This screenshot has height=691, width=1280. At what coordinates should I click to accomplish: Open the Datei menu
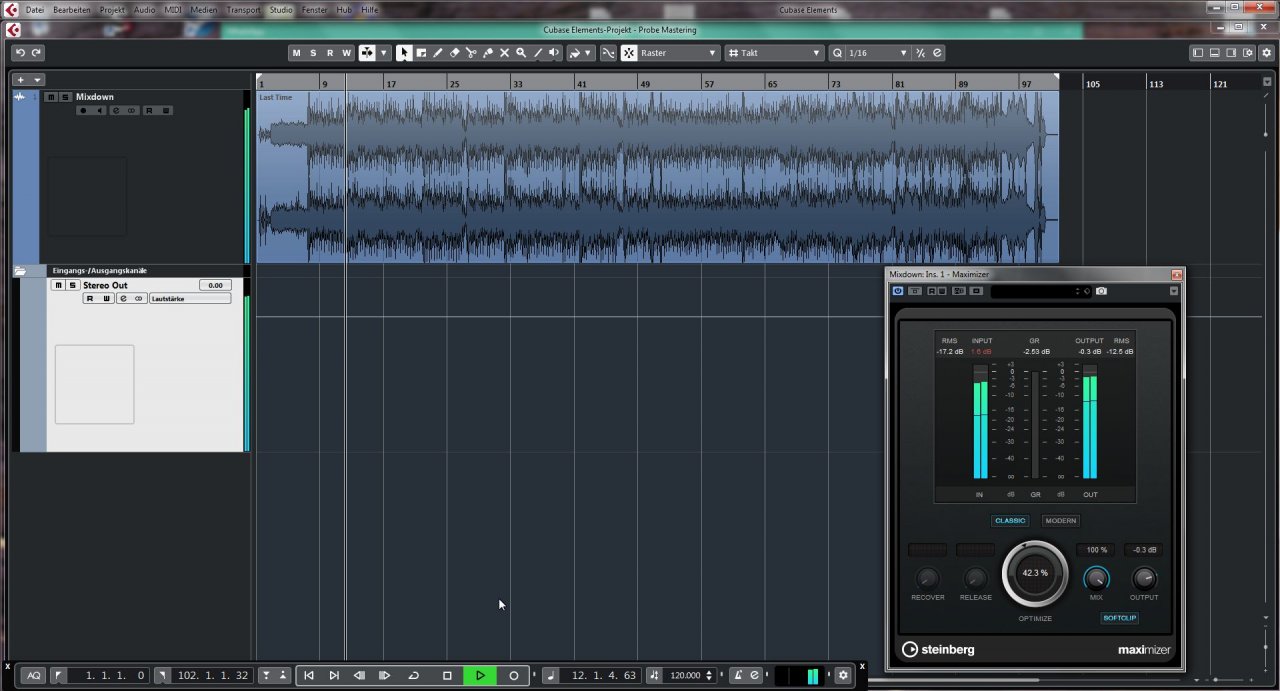tap(35, 10)
